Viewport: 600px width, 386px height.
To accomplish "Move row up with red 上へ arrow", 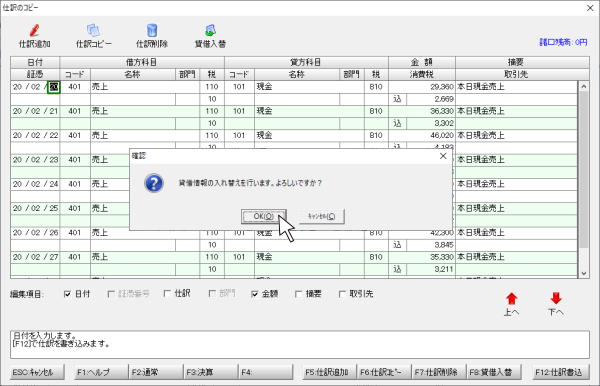I will [512, 299].
